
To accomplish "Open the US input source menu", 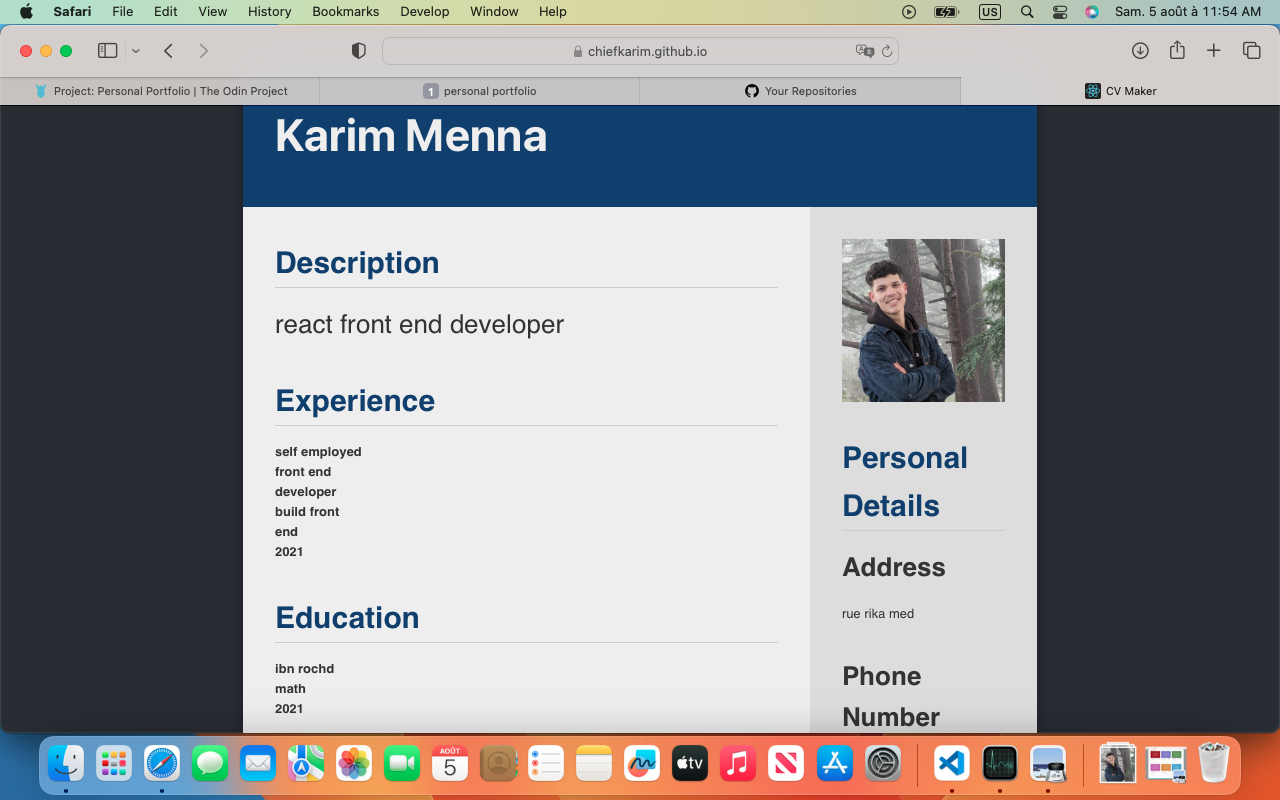I will 989,12.
